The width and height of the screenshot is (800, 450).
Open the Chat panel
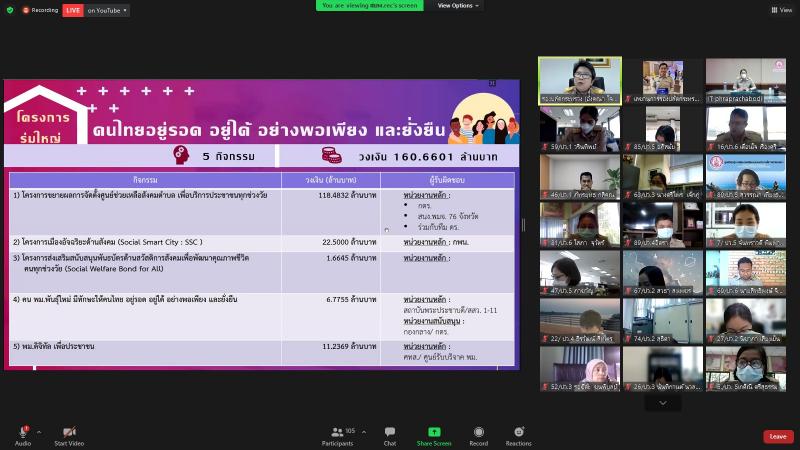pyautogui.click(x=390, y=436)
